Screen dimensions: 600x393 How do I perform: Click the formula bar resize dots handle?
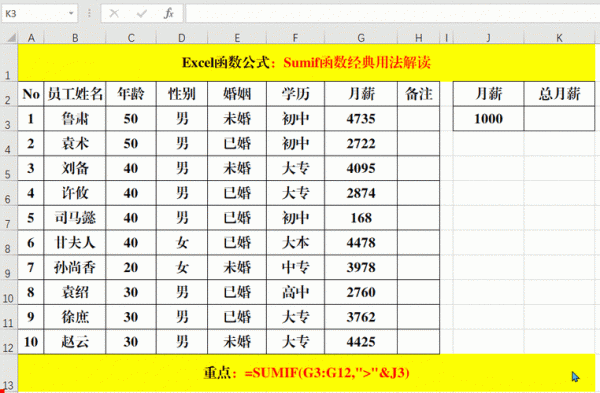point(89,14)
